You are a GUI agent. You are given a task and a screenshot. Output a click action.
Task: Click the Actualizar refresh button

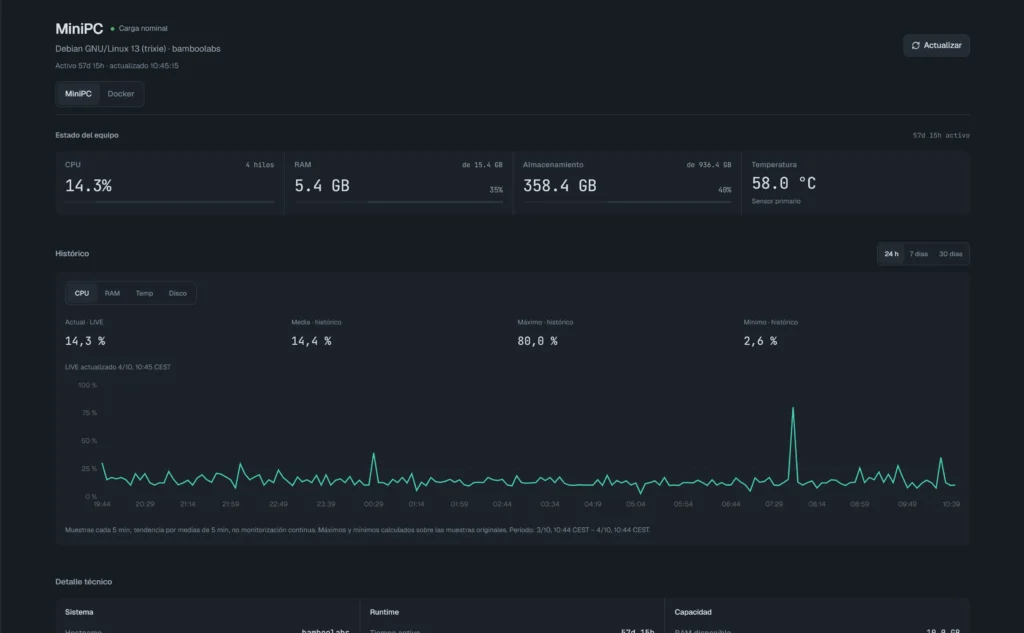tap(936, 45)
